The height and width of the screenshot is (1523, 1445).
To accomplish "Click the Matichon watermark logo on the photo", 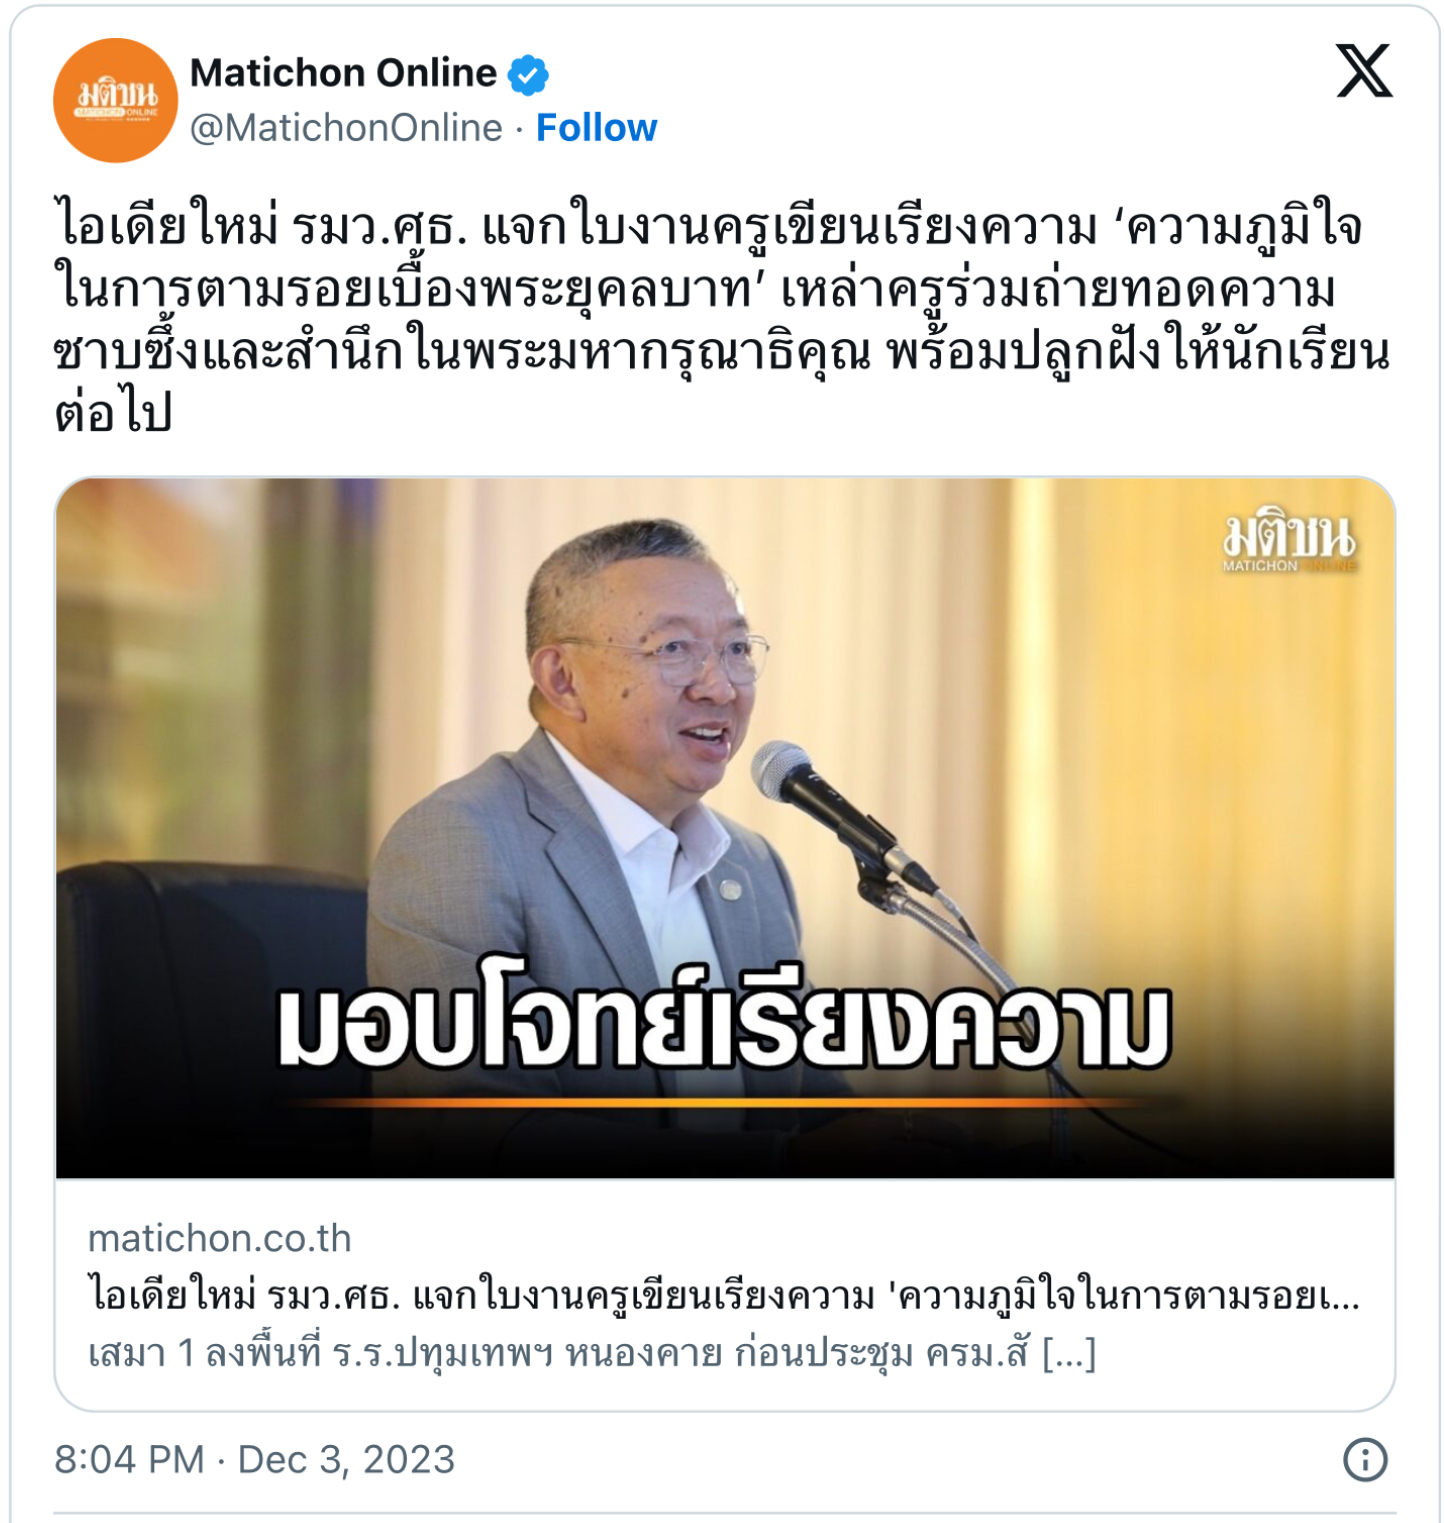I will 1289,543.
